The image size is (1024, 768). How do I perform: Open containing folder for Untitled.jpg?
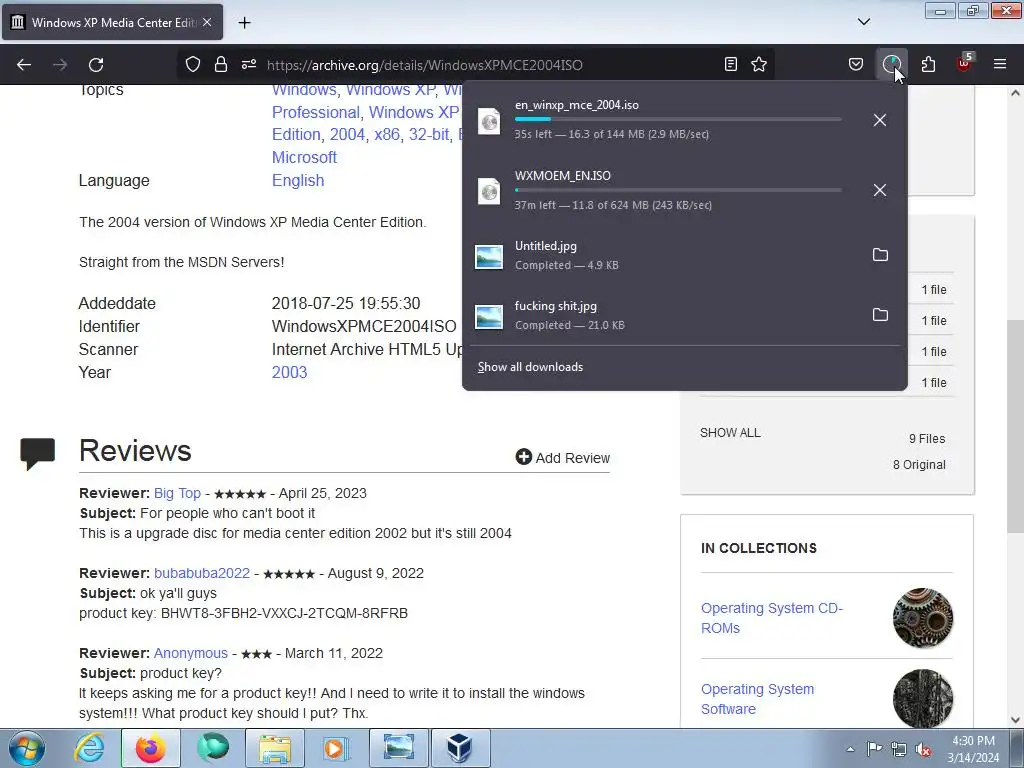(x=880, y=255)
